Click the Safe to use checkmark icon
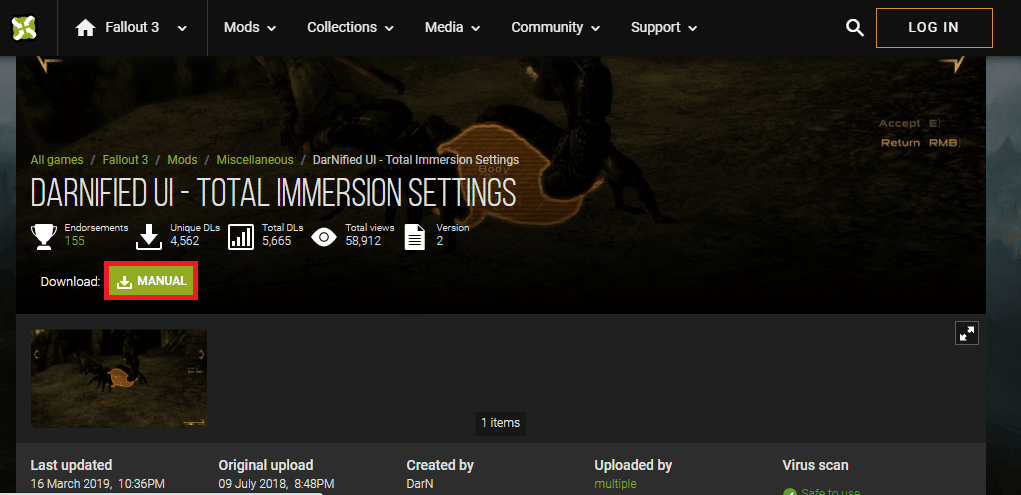This screenshot has height=495, width=1021. pos(789,492)
